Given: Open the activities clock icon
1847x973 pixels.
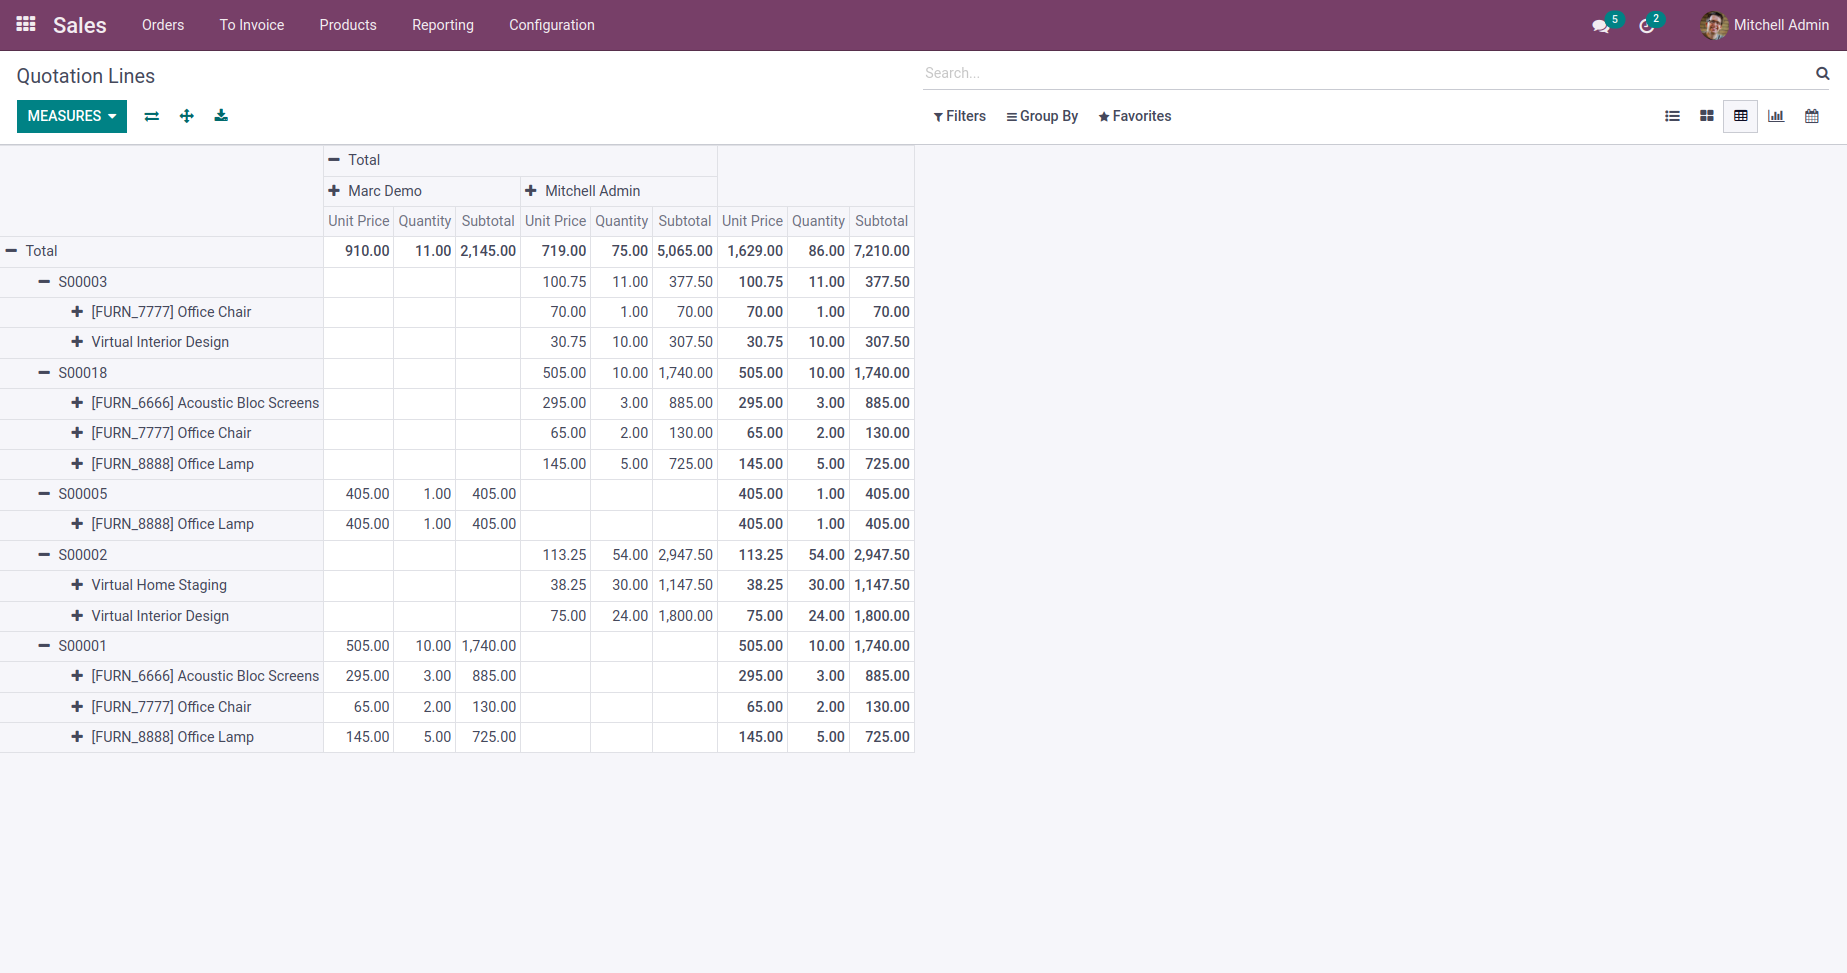Looking at the screenshot, I should [1646, 26].
